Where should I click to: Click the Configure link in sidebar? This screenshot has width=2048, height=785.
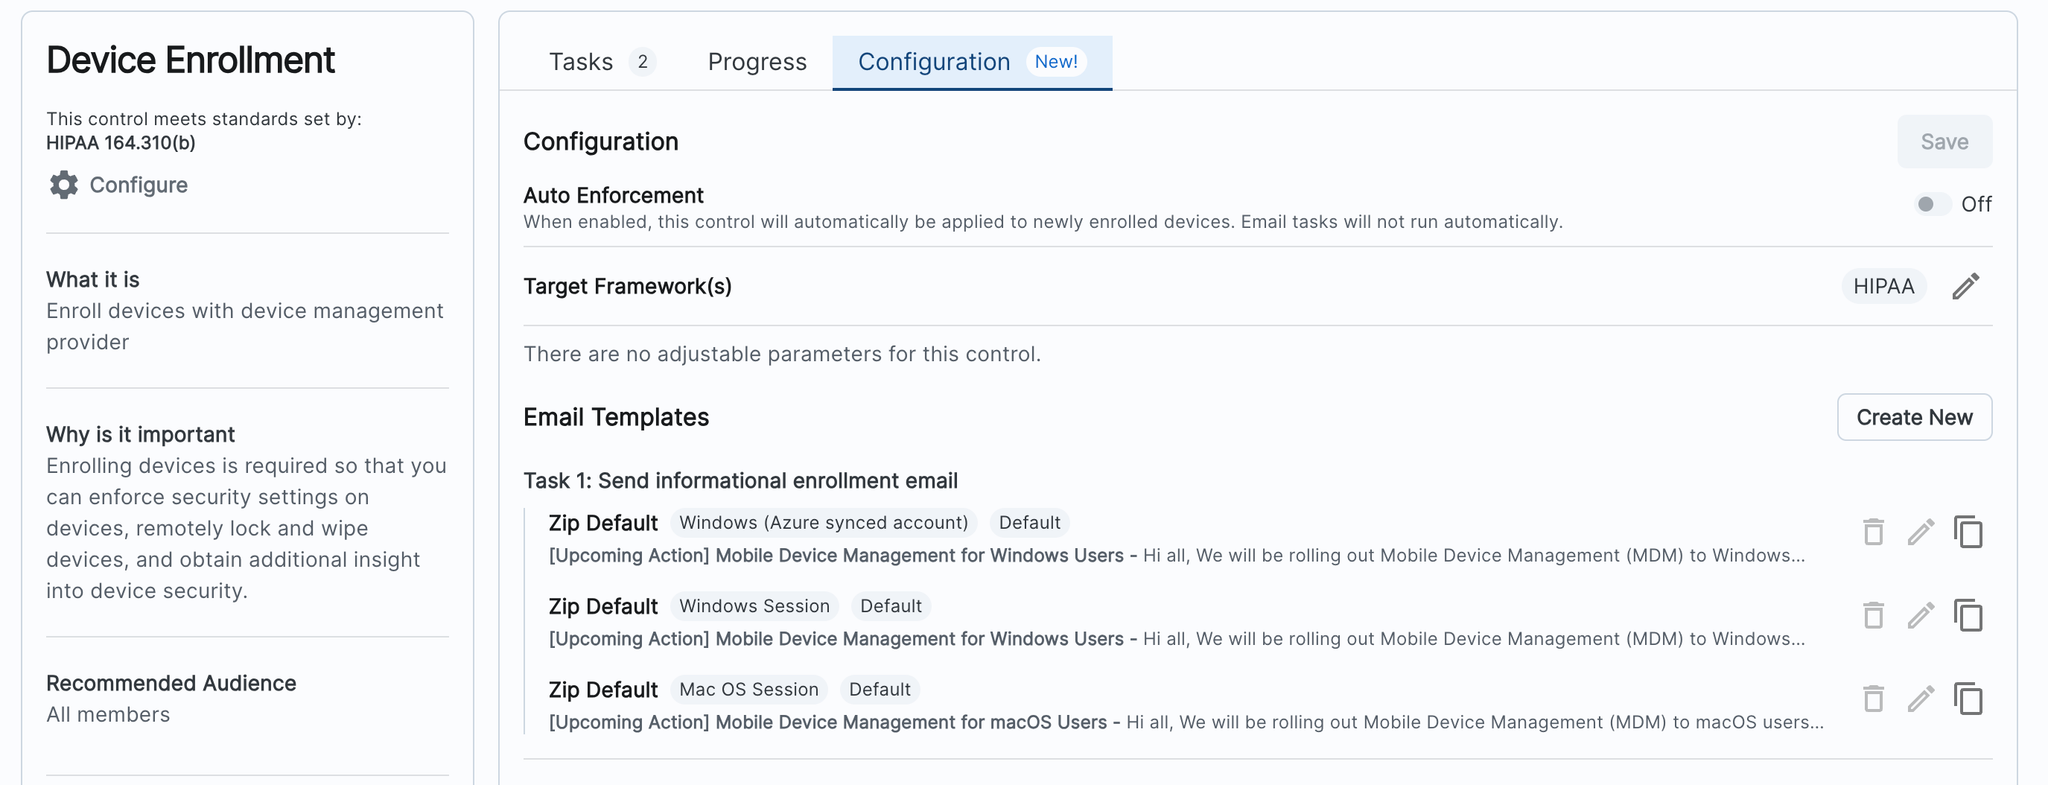138,185
